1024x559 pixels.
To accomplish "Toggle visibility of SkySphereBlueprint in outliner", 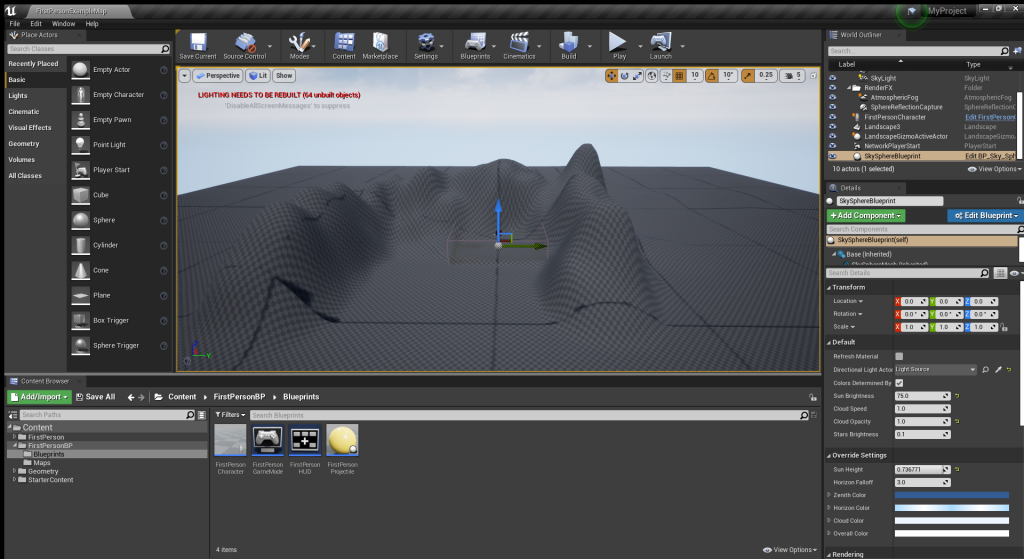I will [832, 156].
